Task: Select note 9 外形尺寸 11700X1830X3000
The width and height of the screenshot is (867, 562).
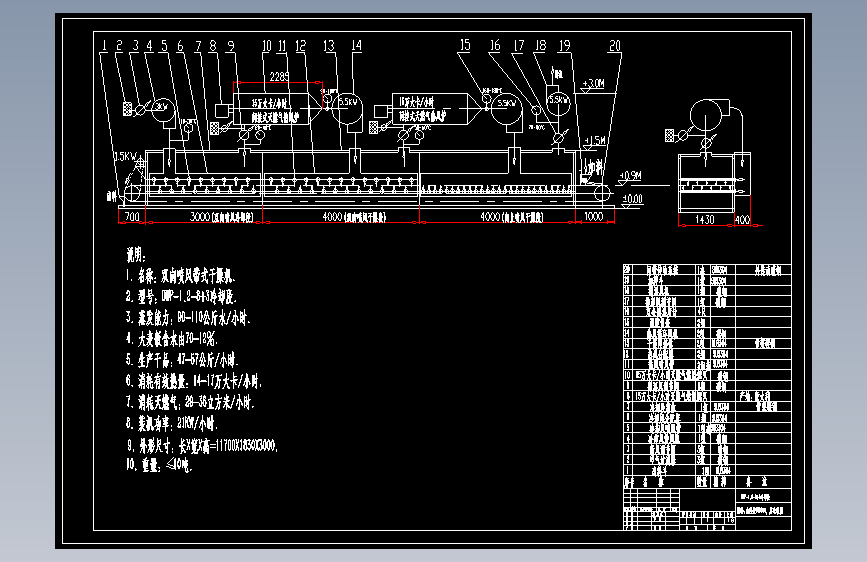Action: pyautogui.click(x=202, y=445)
